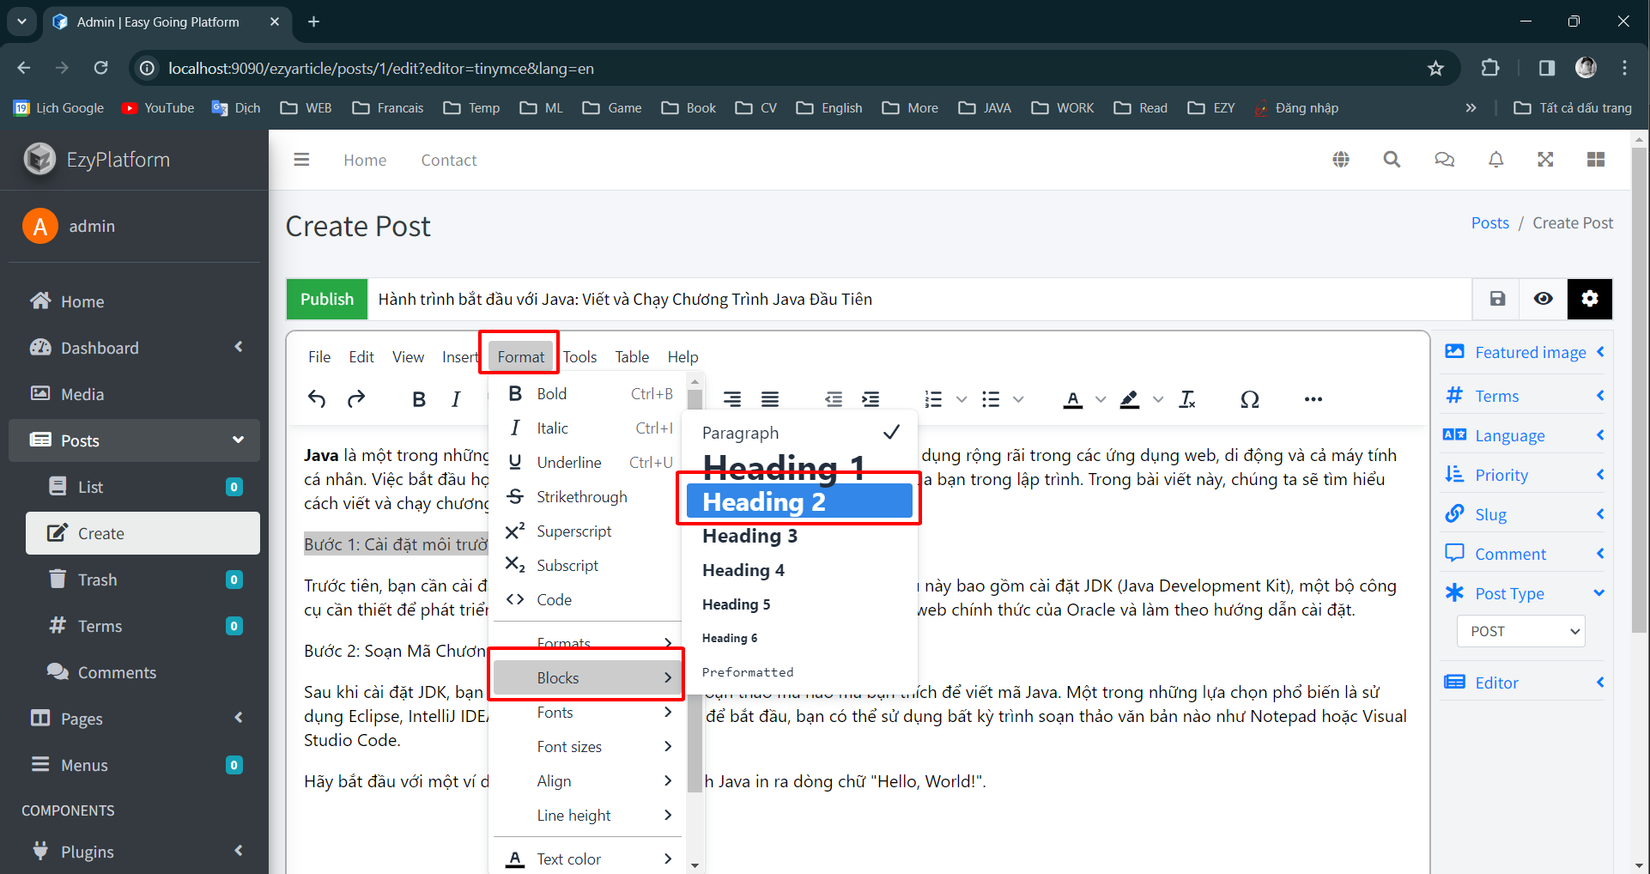Expand the Dashboard sidebar section
Screen dimensions: 1650x874
point(134,348)
